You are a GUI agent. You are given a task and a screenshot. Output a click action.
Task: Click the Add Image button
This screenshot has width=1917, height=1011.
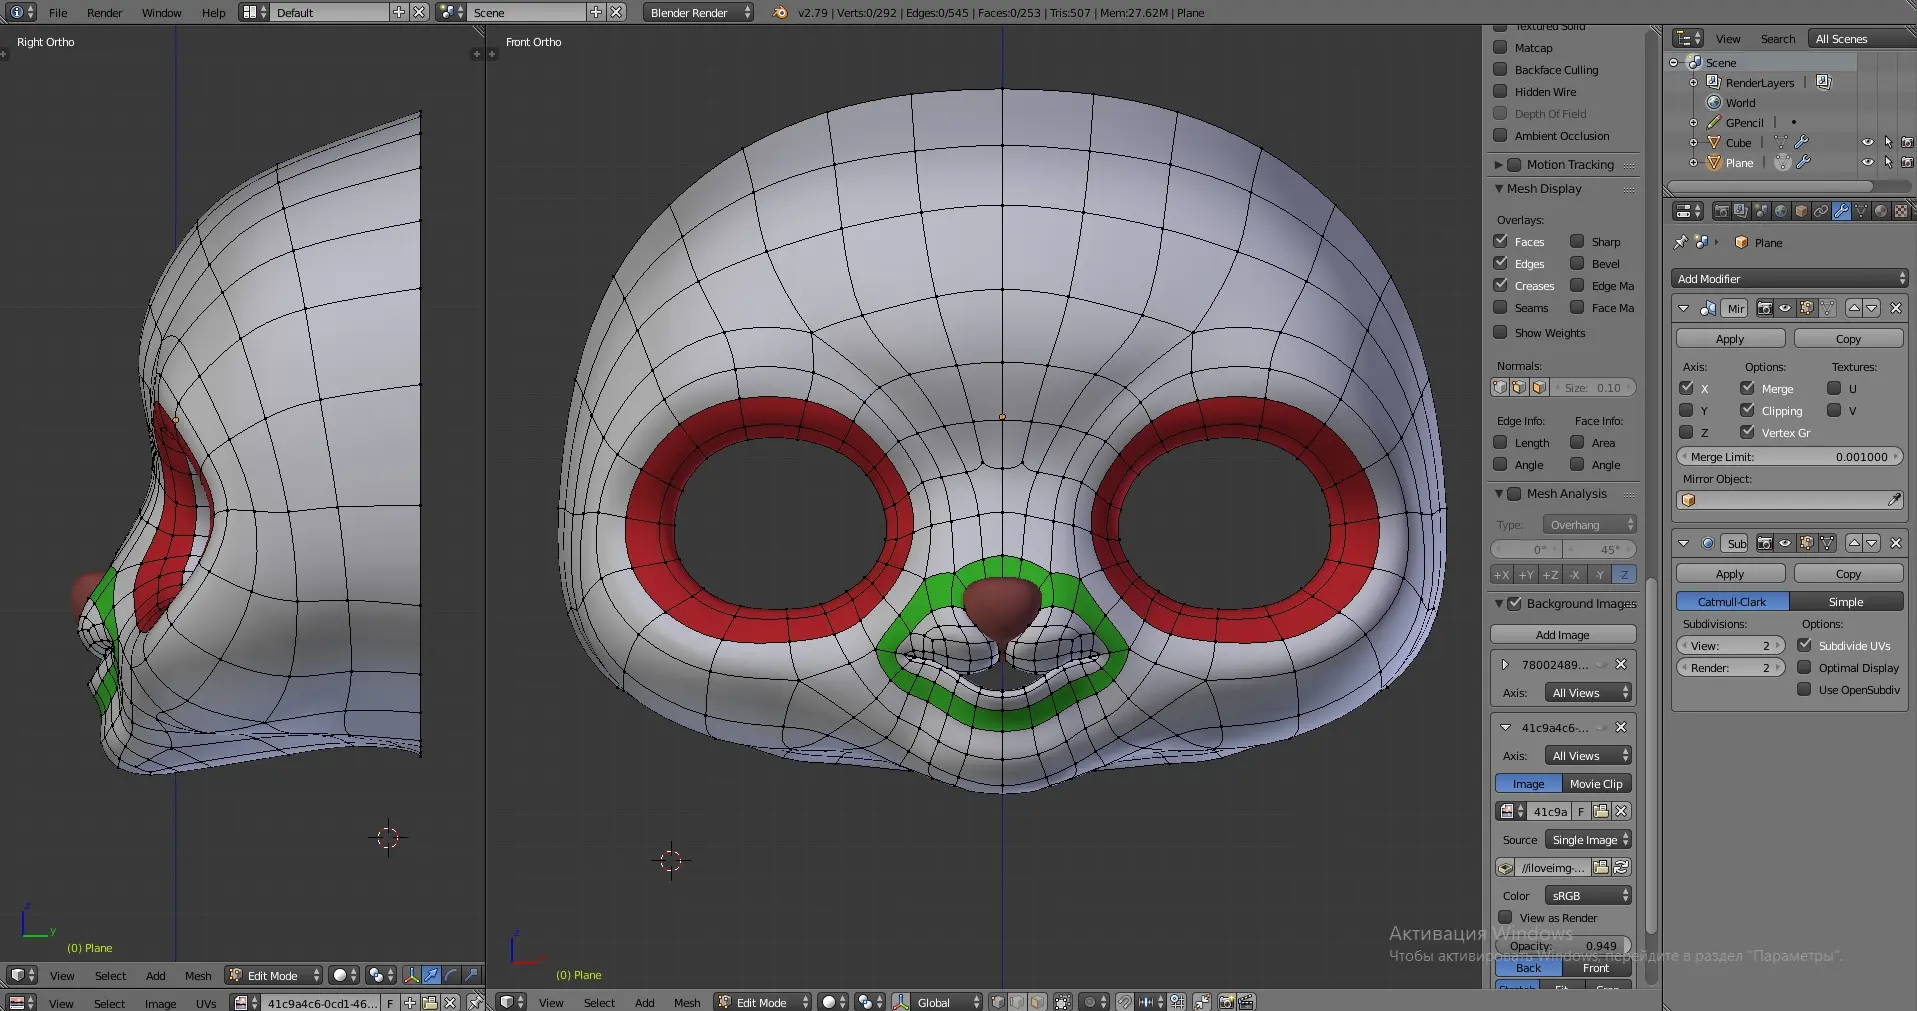1562,635
